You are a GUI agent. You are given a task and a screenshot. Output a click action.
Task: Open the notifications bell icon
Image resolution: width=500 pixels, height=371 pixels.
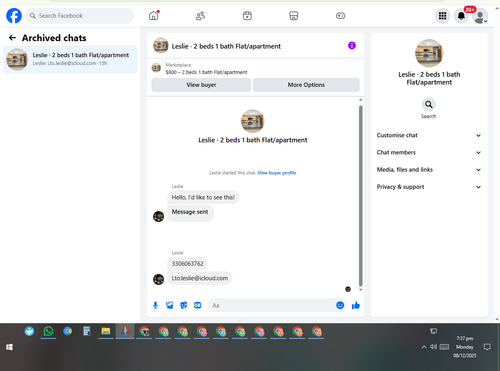(461, 16)
